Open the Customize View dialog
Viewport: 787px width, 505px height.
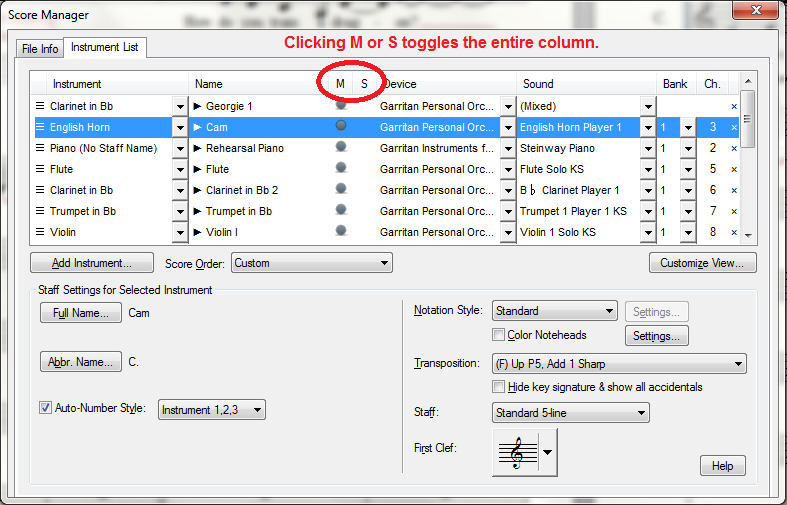coord(702,263)
